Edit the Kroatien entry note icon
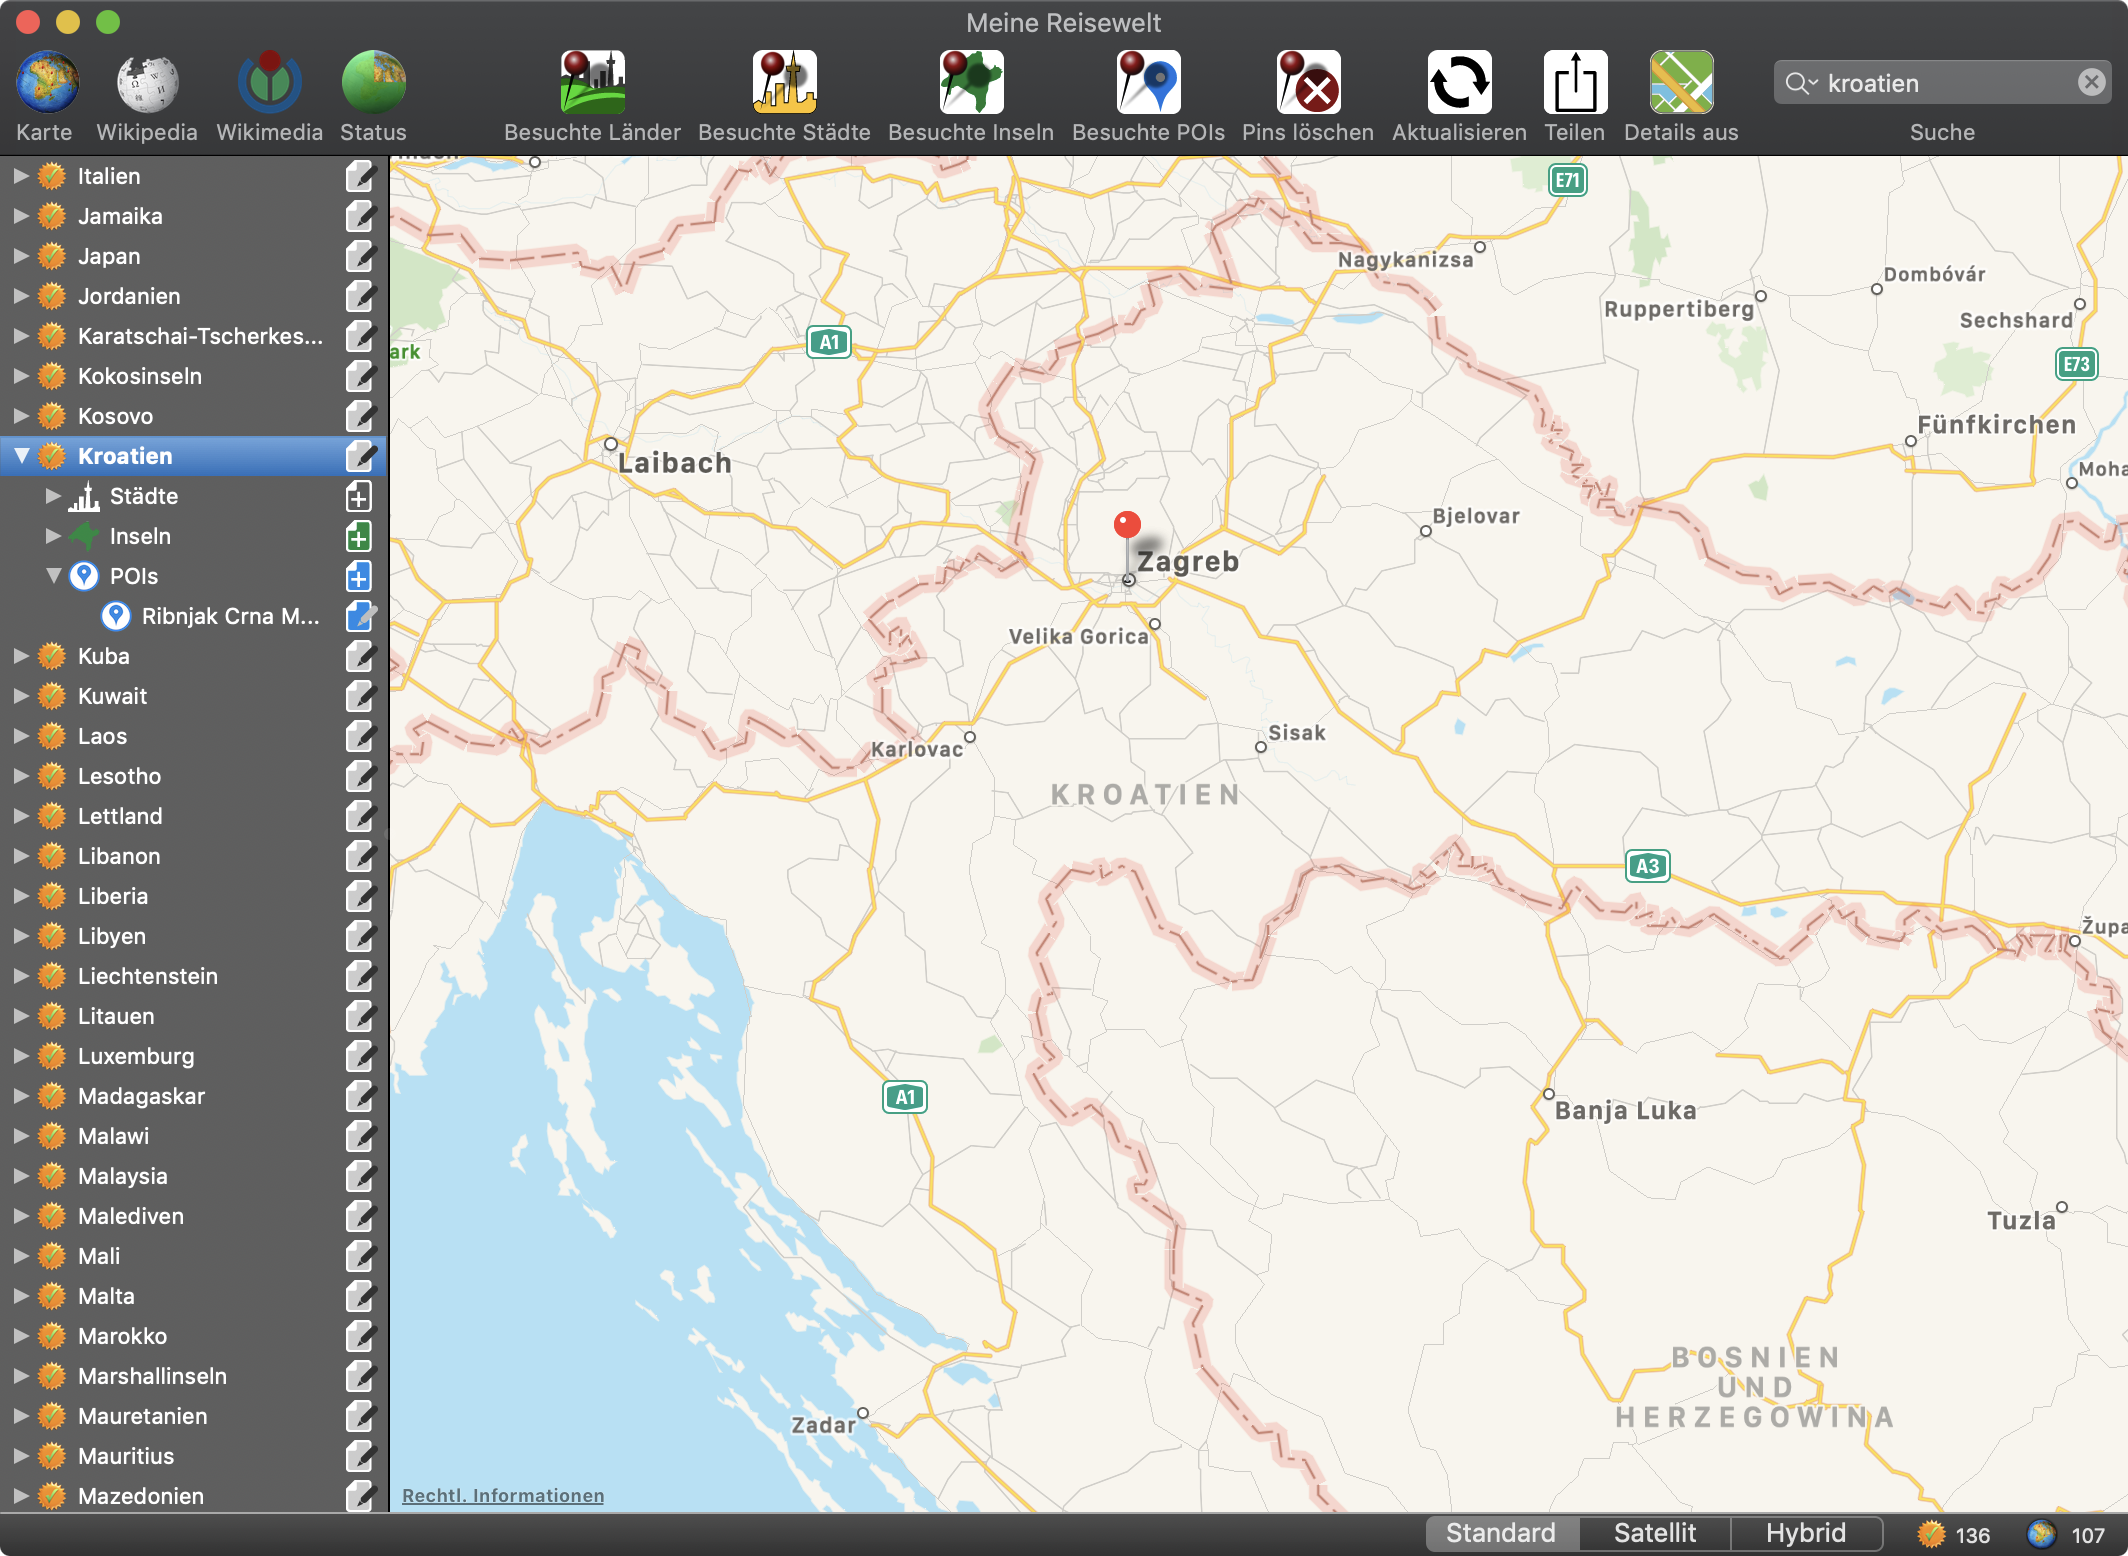This screenshot has height=1556, width=2128. coord(360,456)
